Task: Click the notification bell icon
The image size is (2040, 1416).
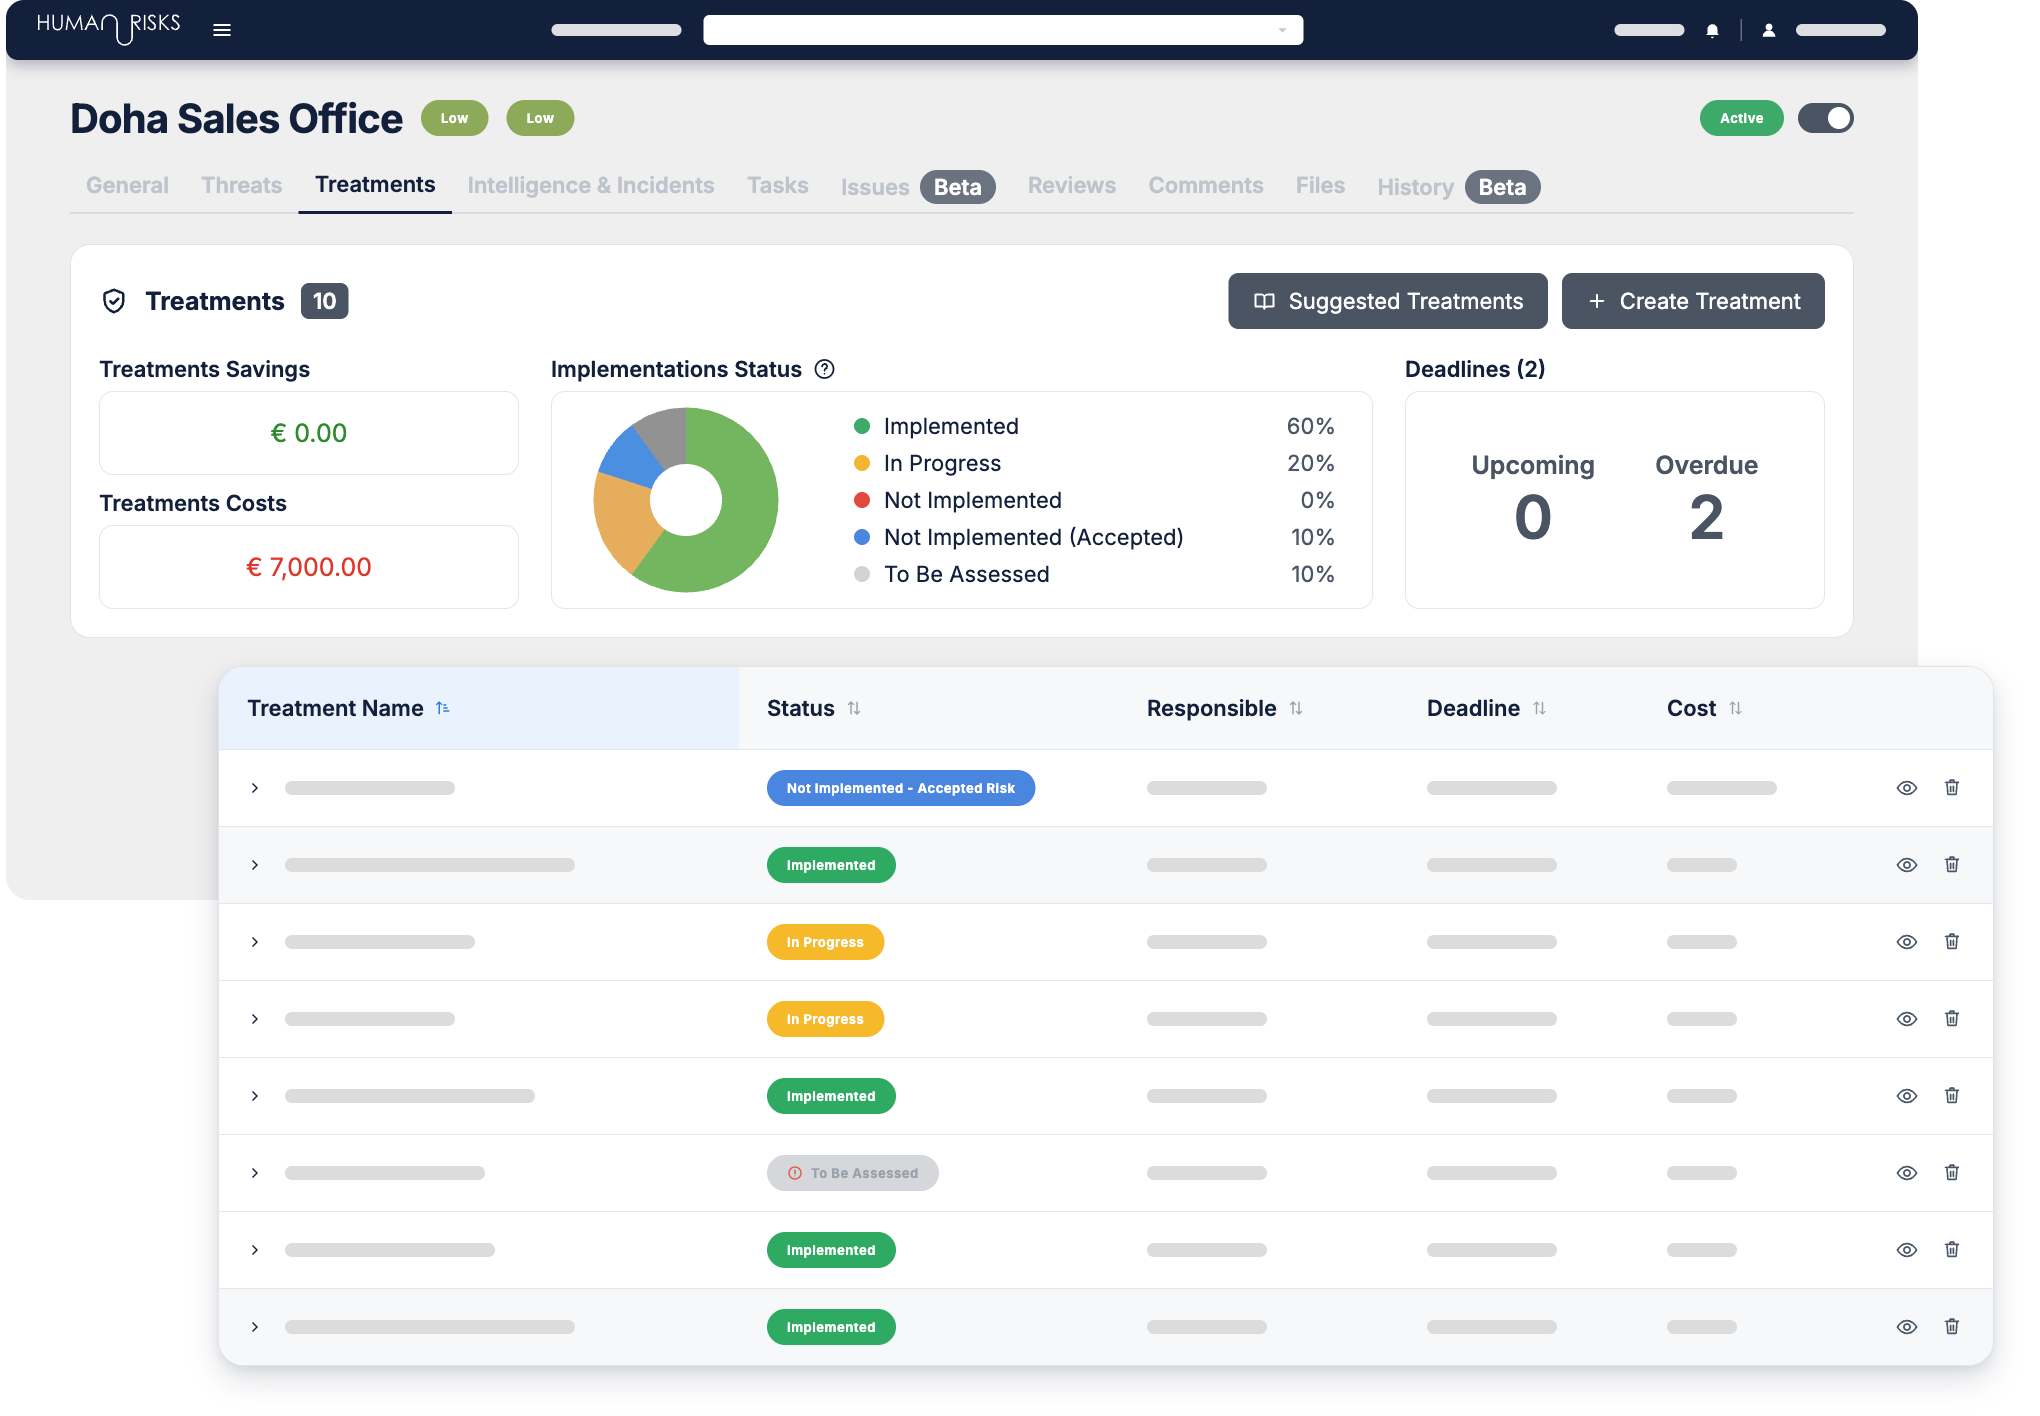Action: [1712, 31]
